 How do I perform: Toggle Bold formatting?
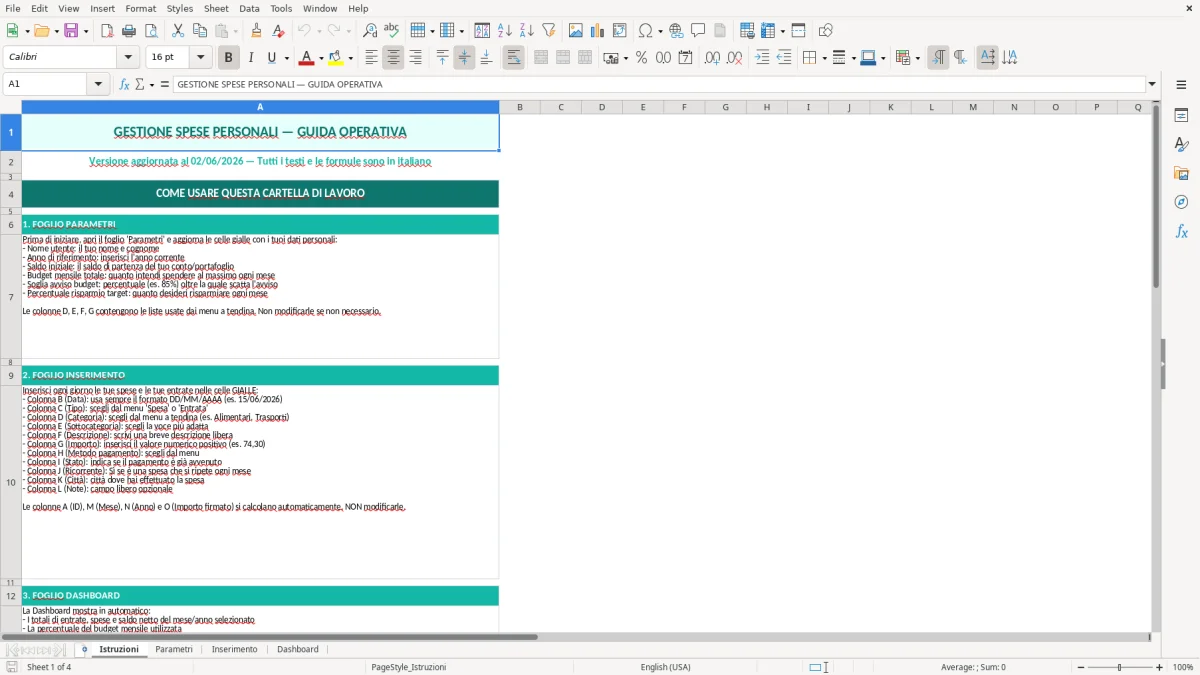click(228, 58)
